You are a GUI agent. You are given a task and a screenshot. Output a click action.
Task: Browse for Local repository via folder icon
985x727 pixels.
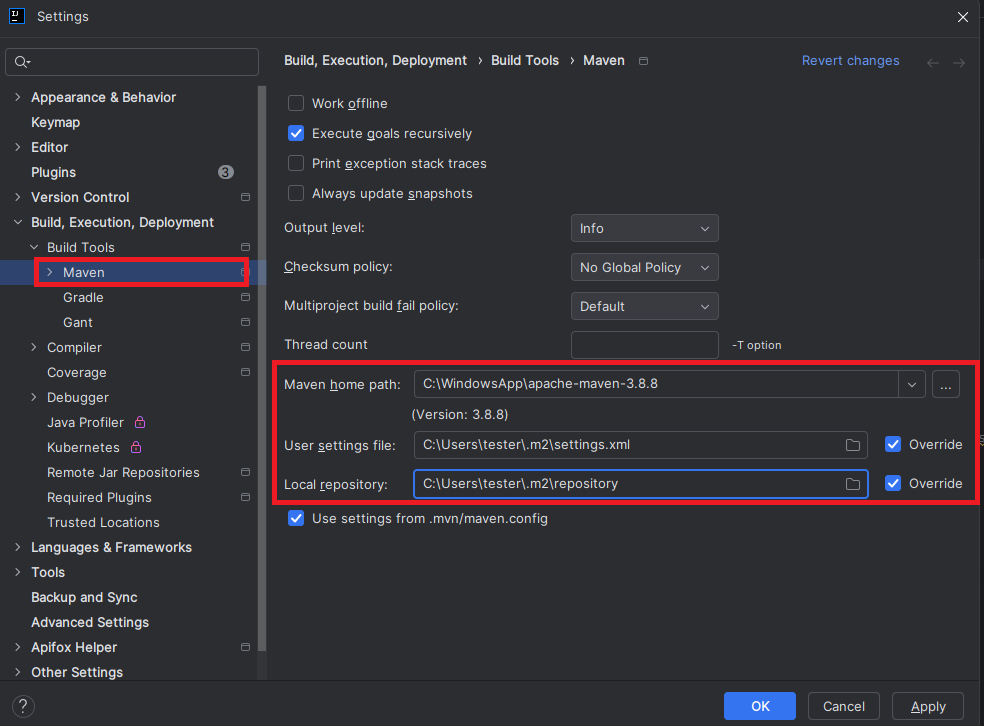pyautogui.click(x=852, y=484)
